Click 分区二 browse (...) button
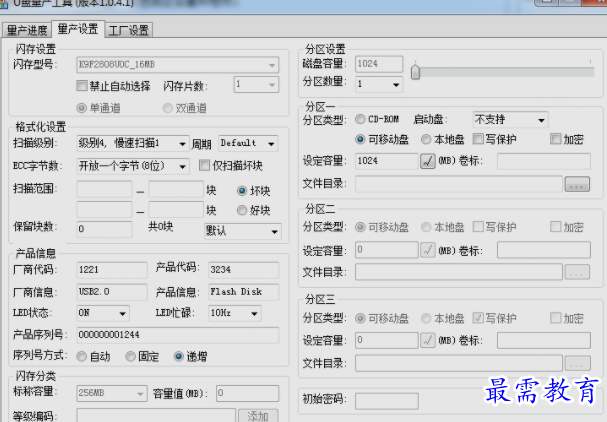 coord(577,272)
